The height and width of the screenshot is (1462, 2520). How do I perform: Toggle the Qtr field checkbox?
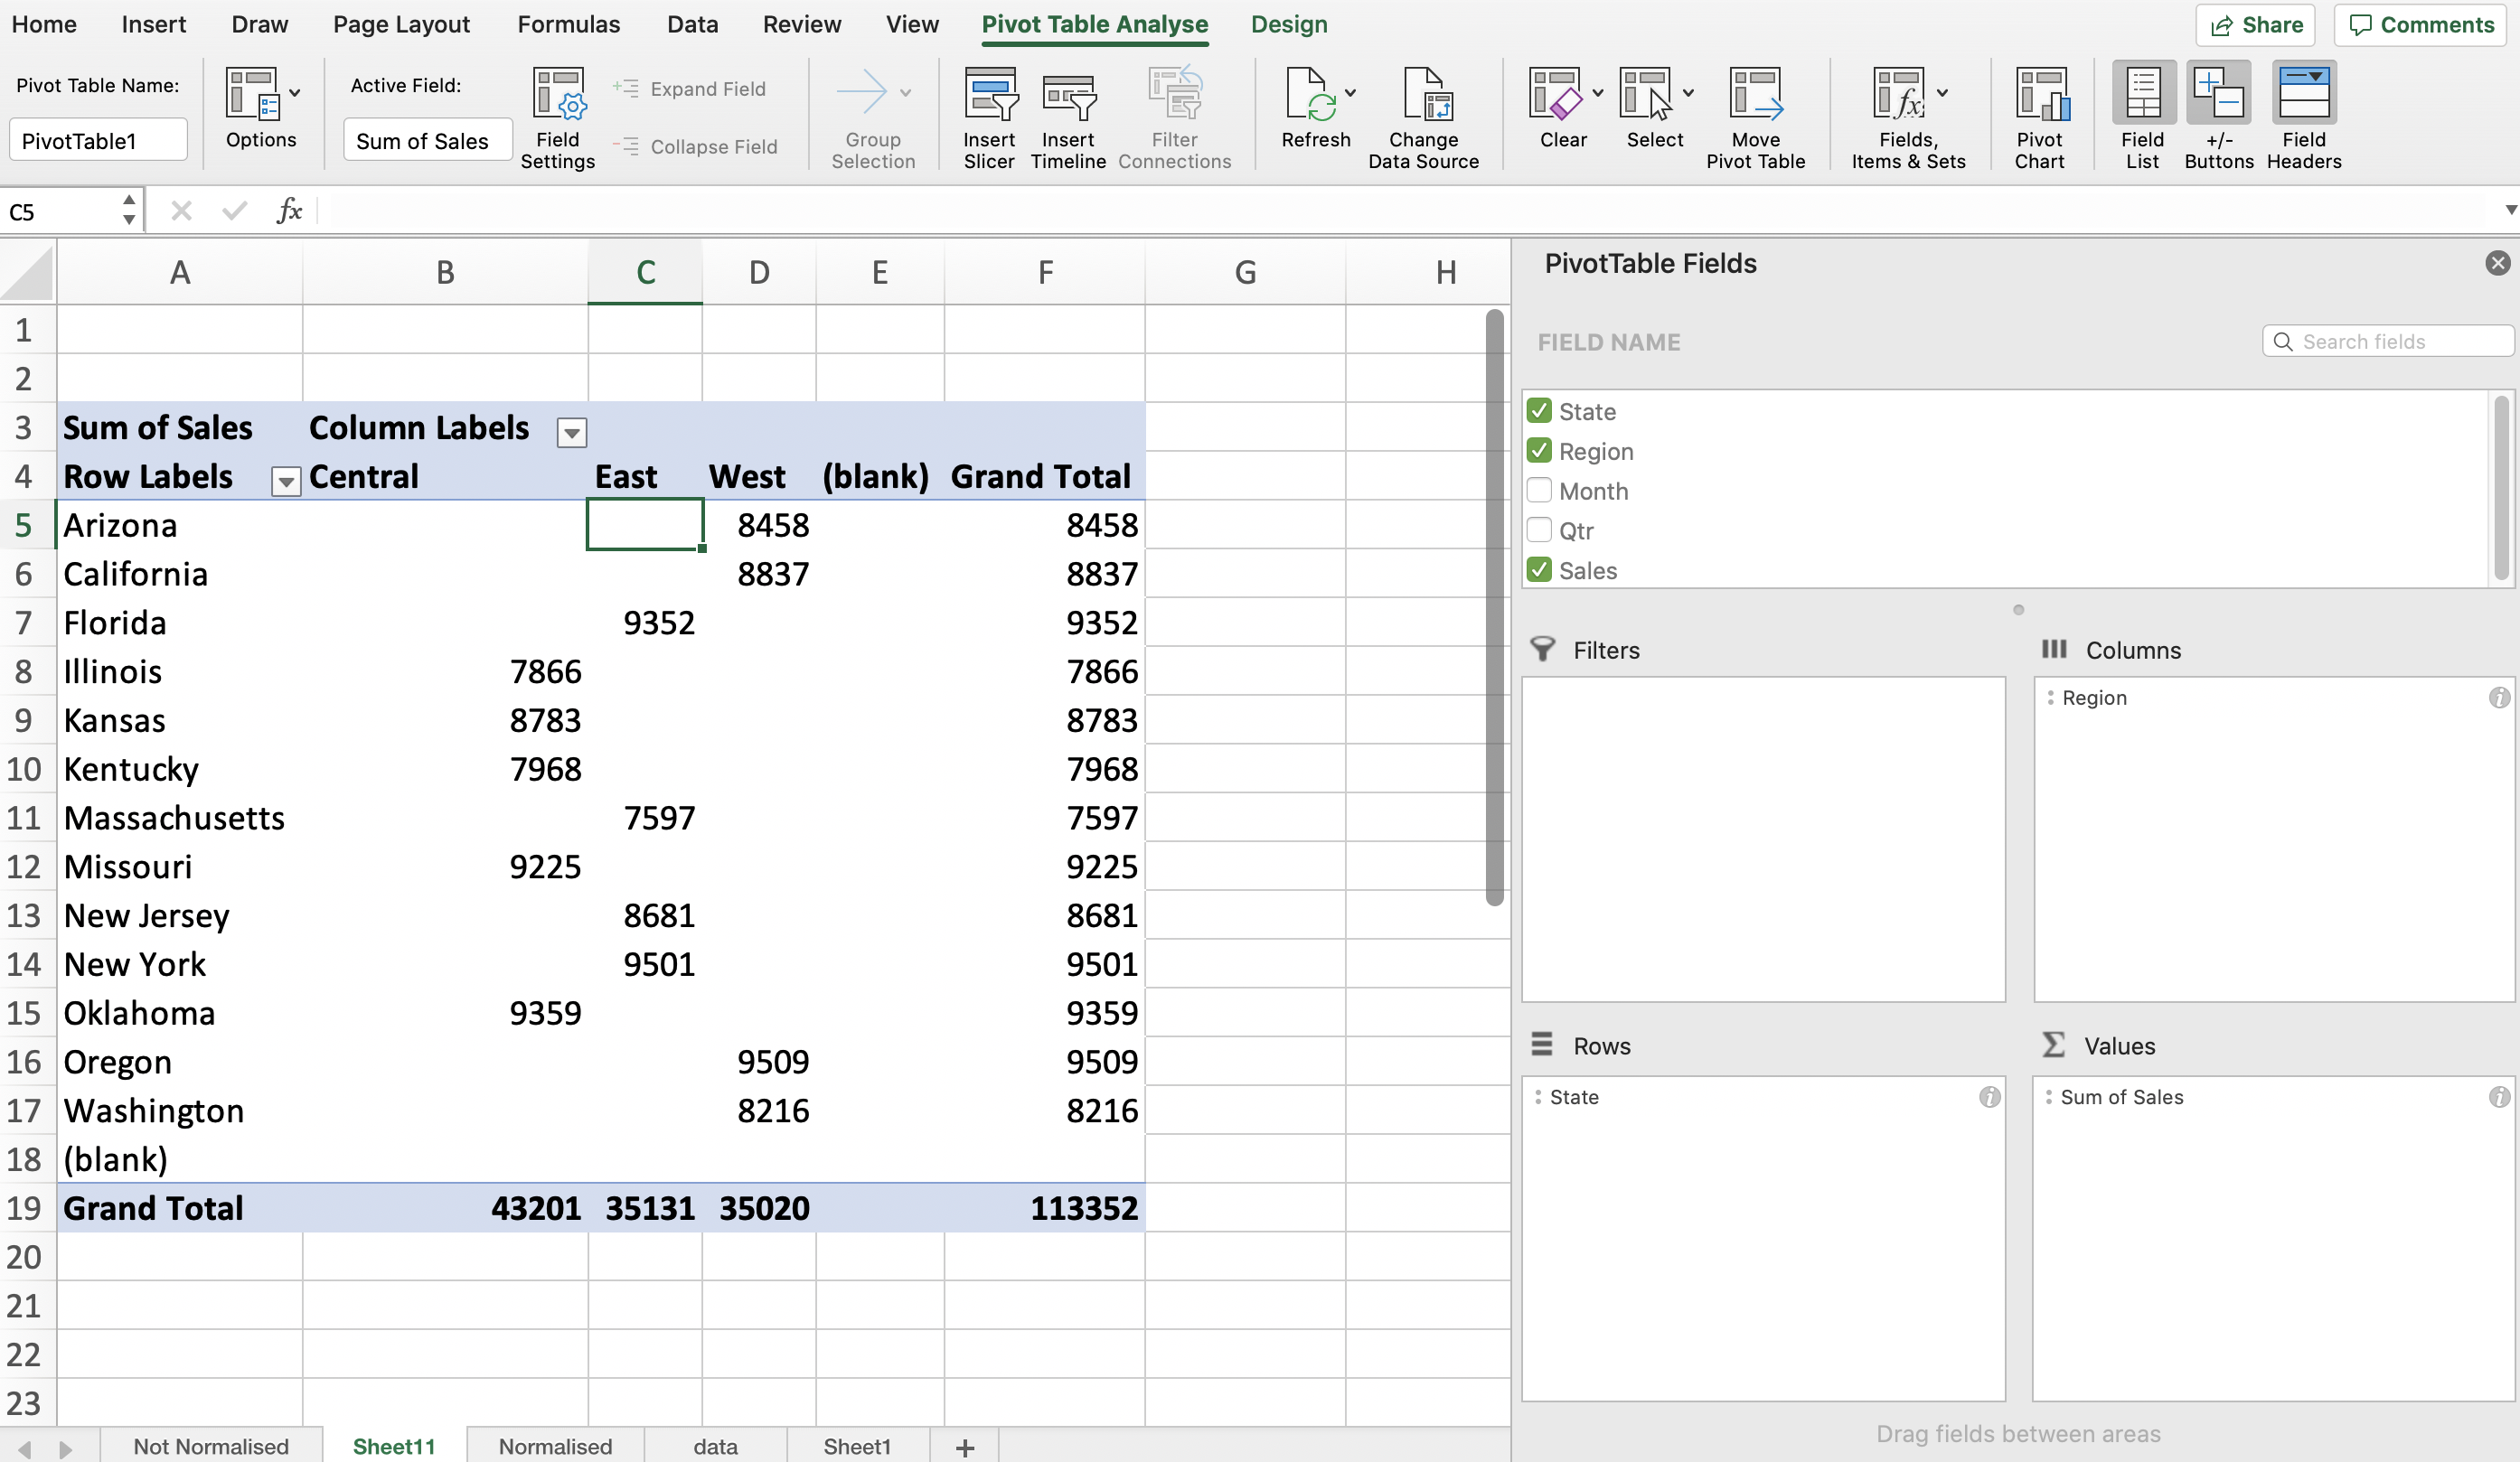[1537, 530]
